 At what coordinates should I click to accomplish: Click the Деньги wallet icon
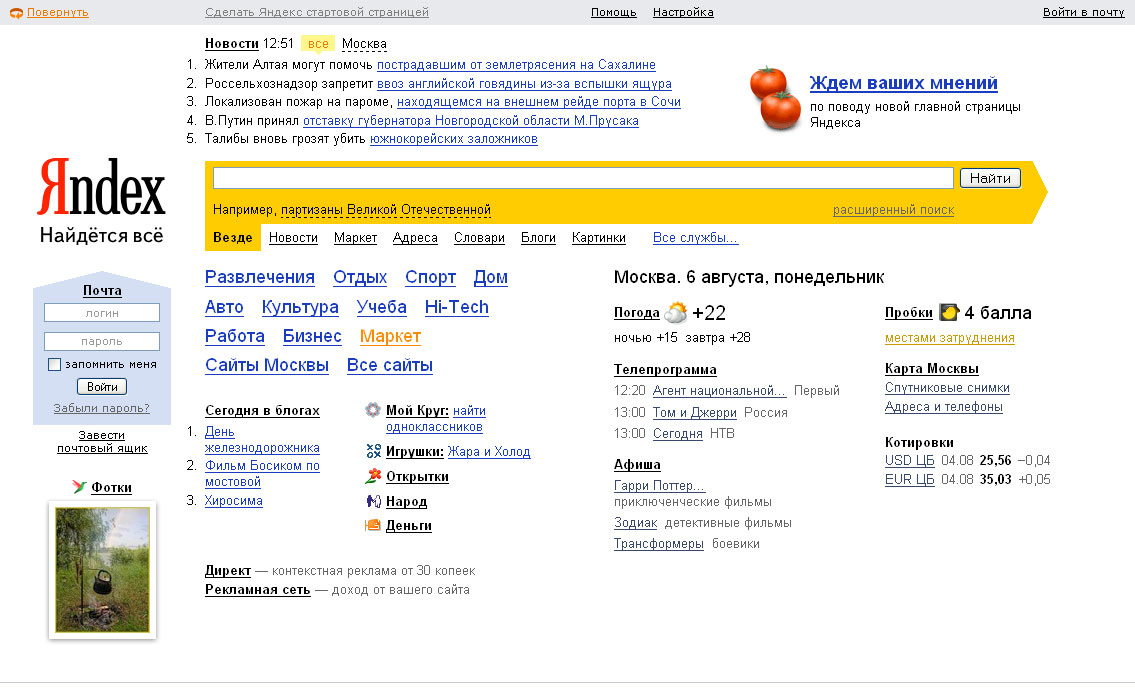[x=374, y=526]
